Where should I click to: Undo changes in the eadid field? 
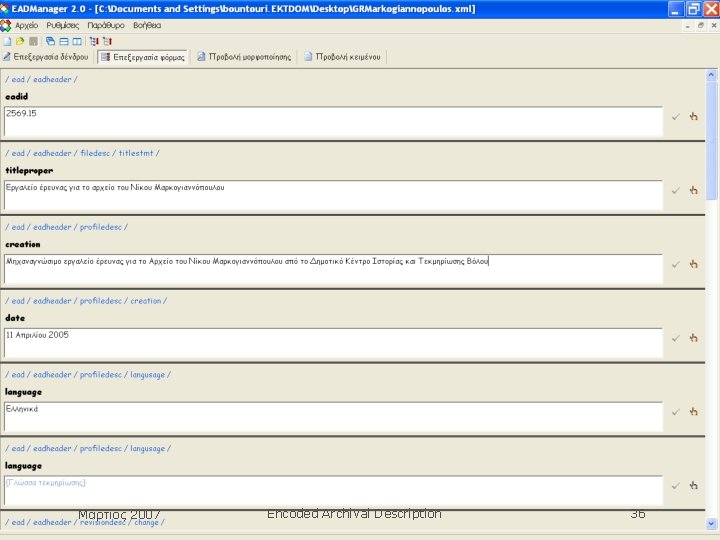(693, 117)
